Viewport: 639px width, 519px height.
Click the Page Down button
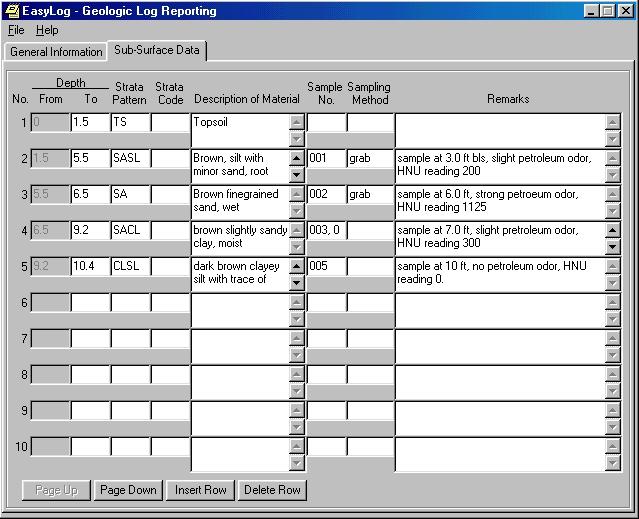128,490
